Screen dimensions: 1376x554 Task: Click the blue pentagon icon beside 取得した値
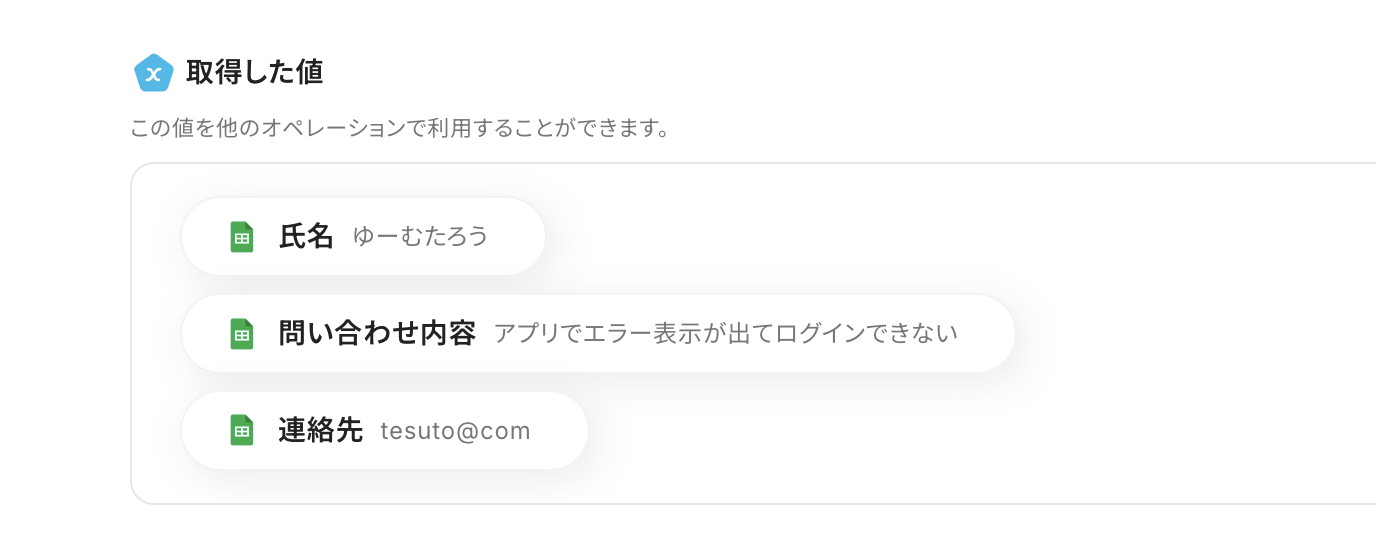(x=154, y=73)
